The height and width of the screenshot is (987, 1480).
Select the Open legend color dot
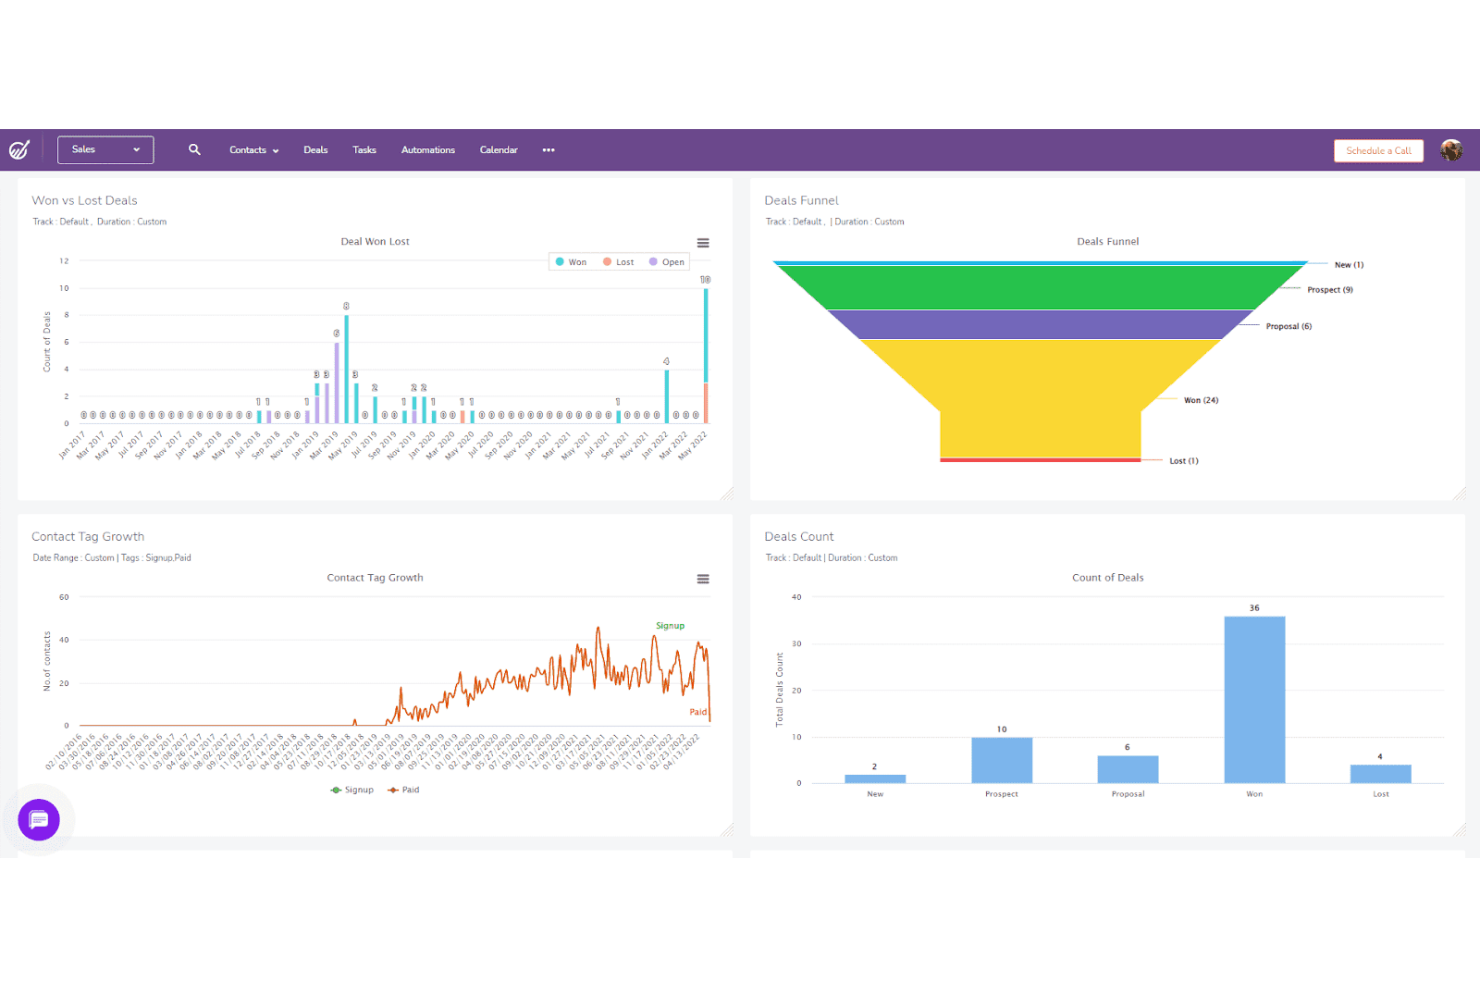pyautogui.click(x=654, y=261)
